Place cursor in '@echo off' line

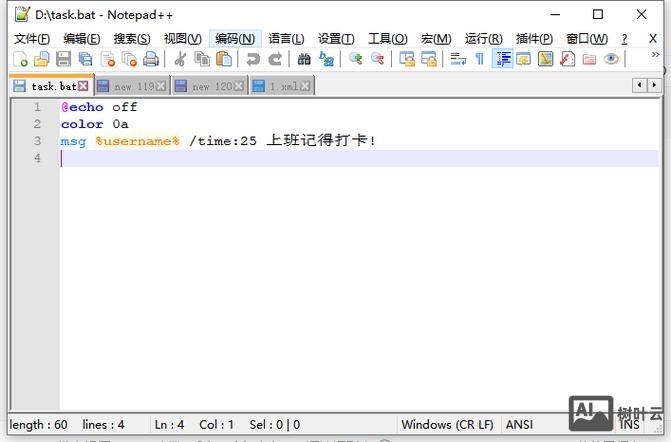99,107
